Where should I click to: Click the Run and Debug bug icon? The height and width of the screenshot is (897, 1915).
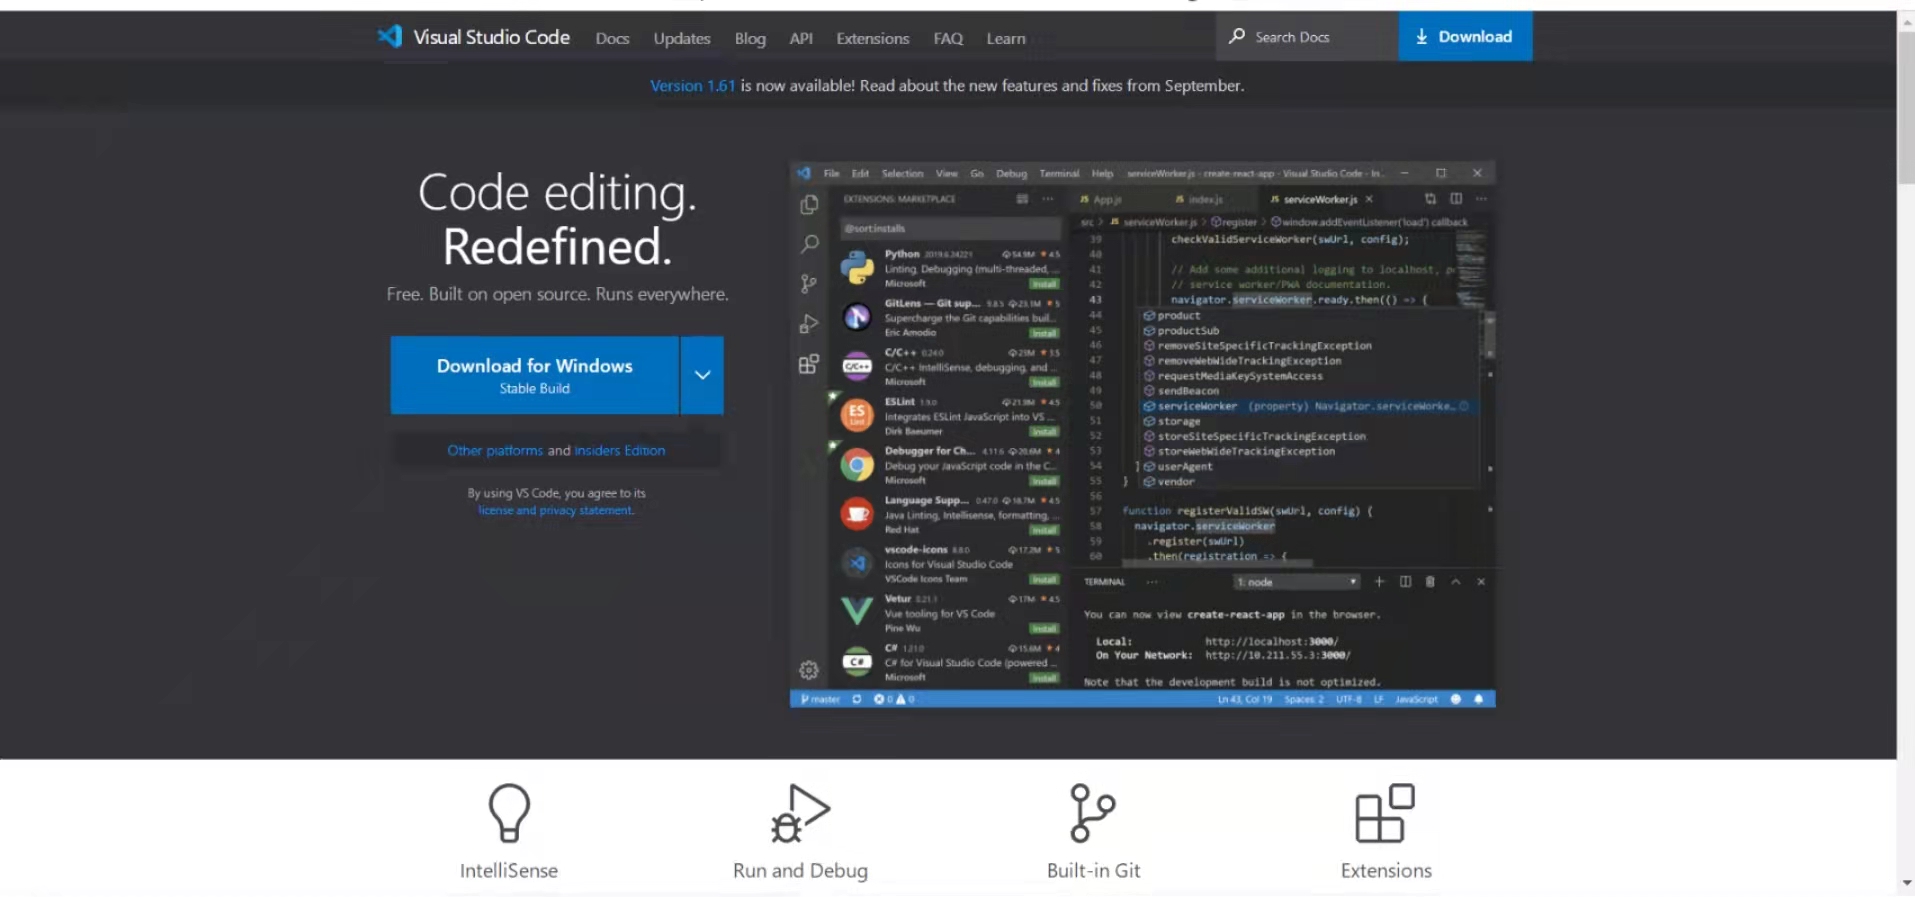tap(800, 812)
